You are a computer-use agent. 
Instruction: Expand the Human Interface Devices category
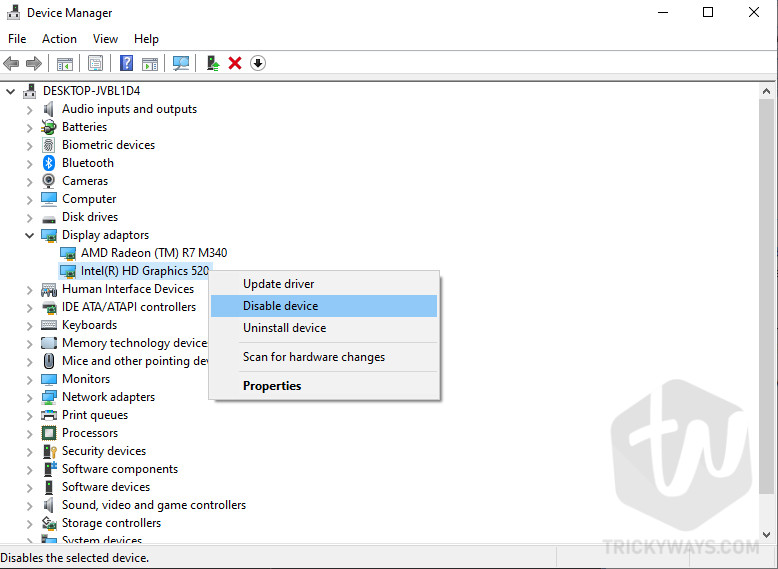tap(29, 290)
